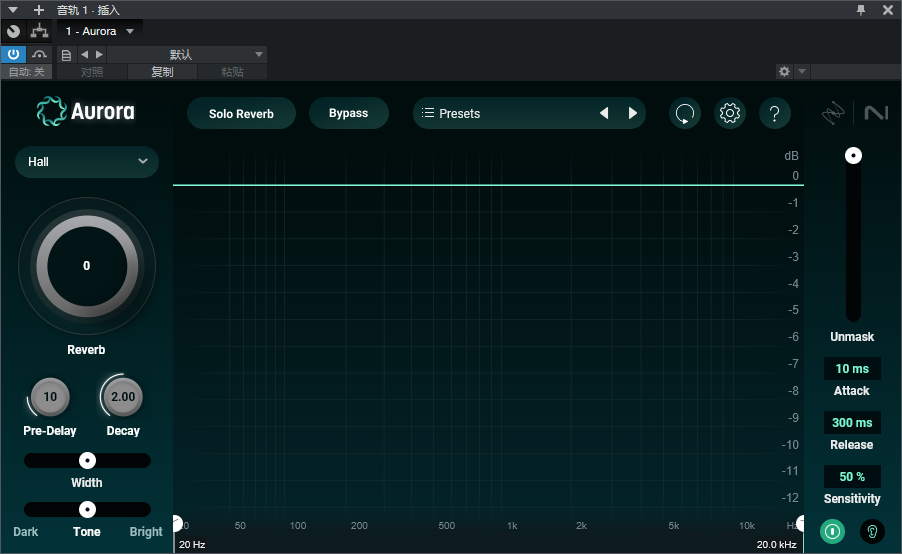Click the Release 300 ms field

point(852,423)
